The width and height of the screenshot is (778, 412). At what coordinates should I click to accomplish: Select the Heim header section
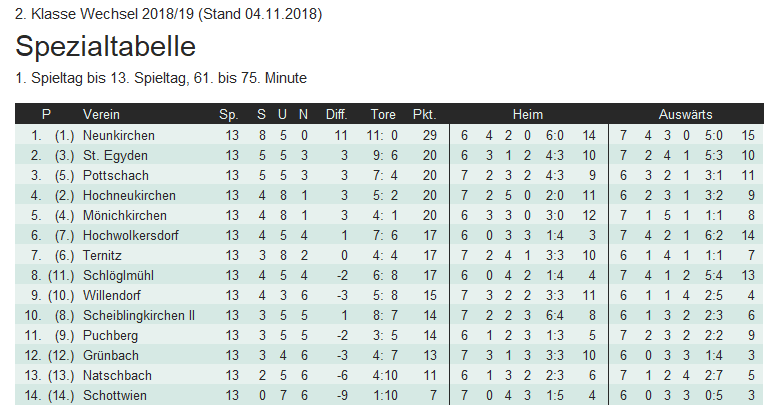pyautogui.click(x=527, y=114)
